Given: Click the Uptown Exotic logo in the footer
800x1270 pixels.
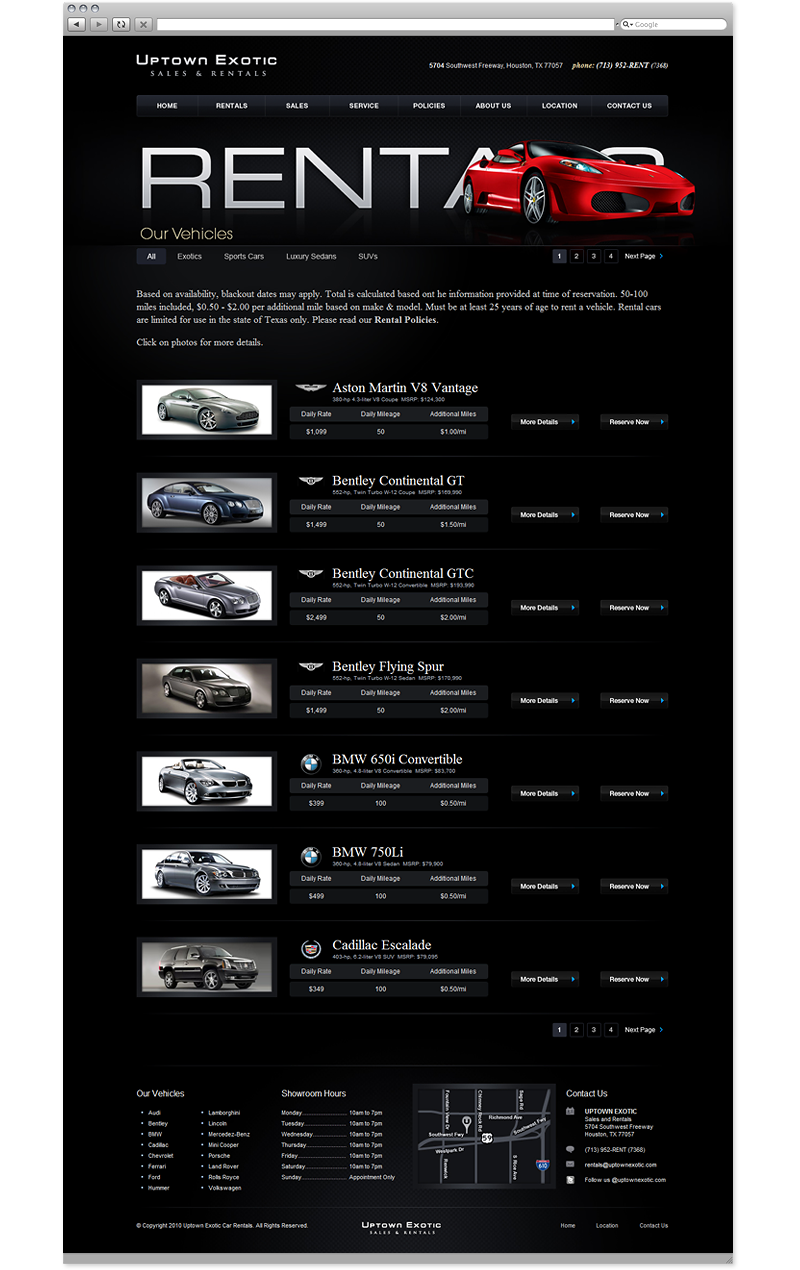Looking at the screenshot, I should [x=401, y=1226].
